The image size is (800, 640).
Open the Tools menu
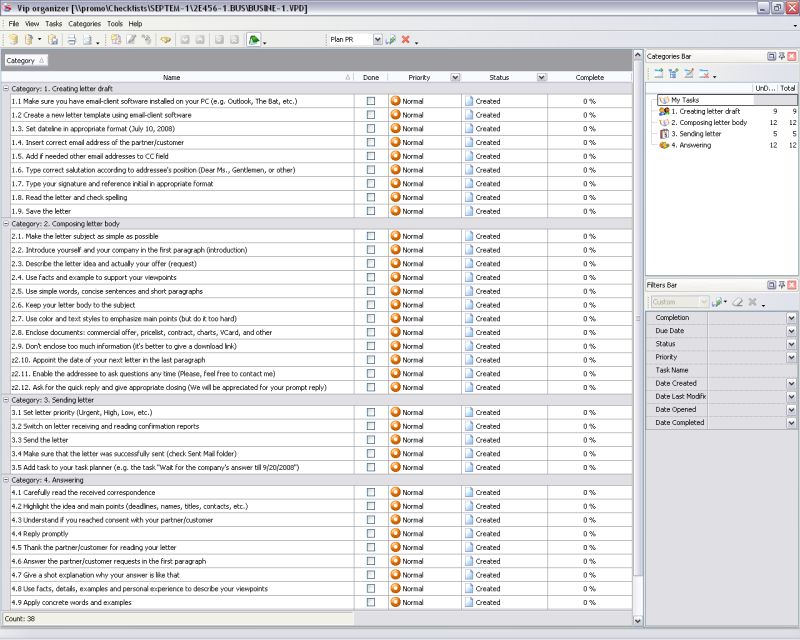[115, 23]
